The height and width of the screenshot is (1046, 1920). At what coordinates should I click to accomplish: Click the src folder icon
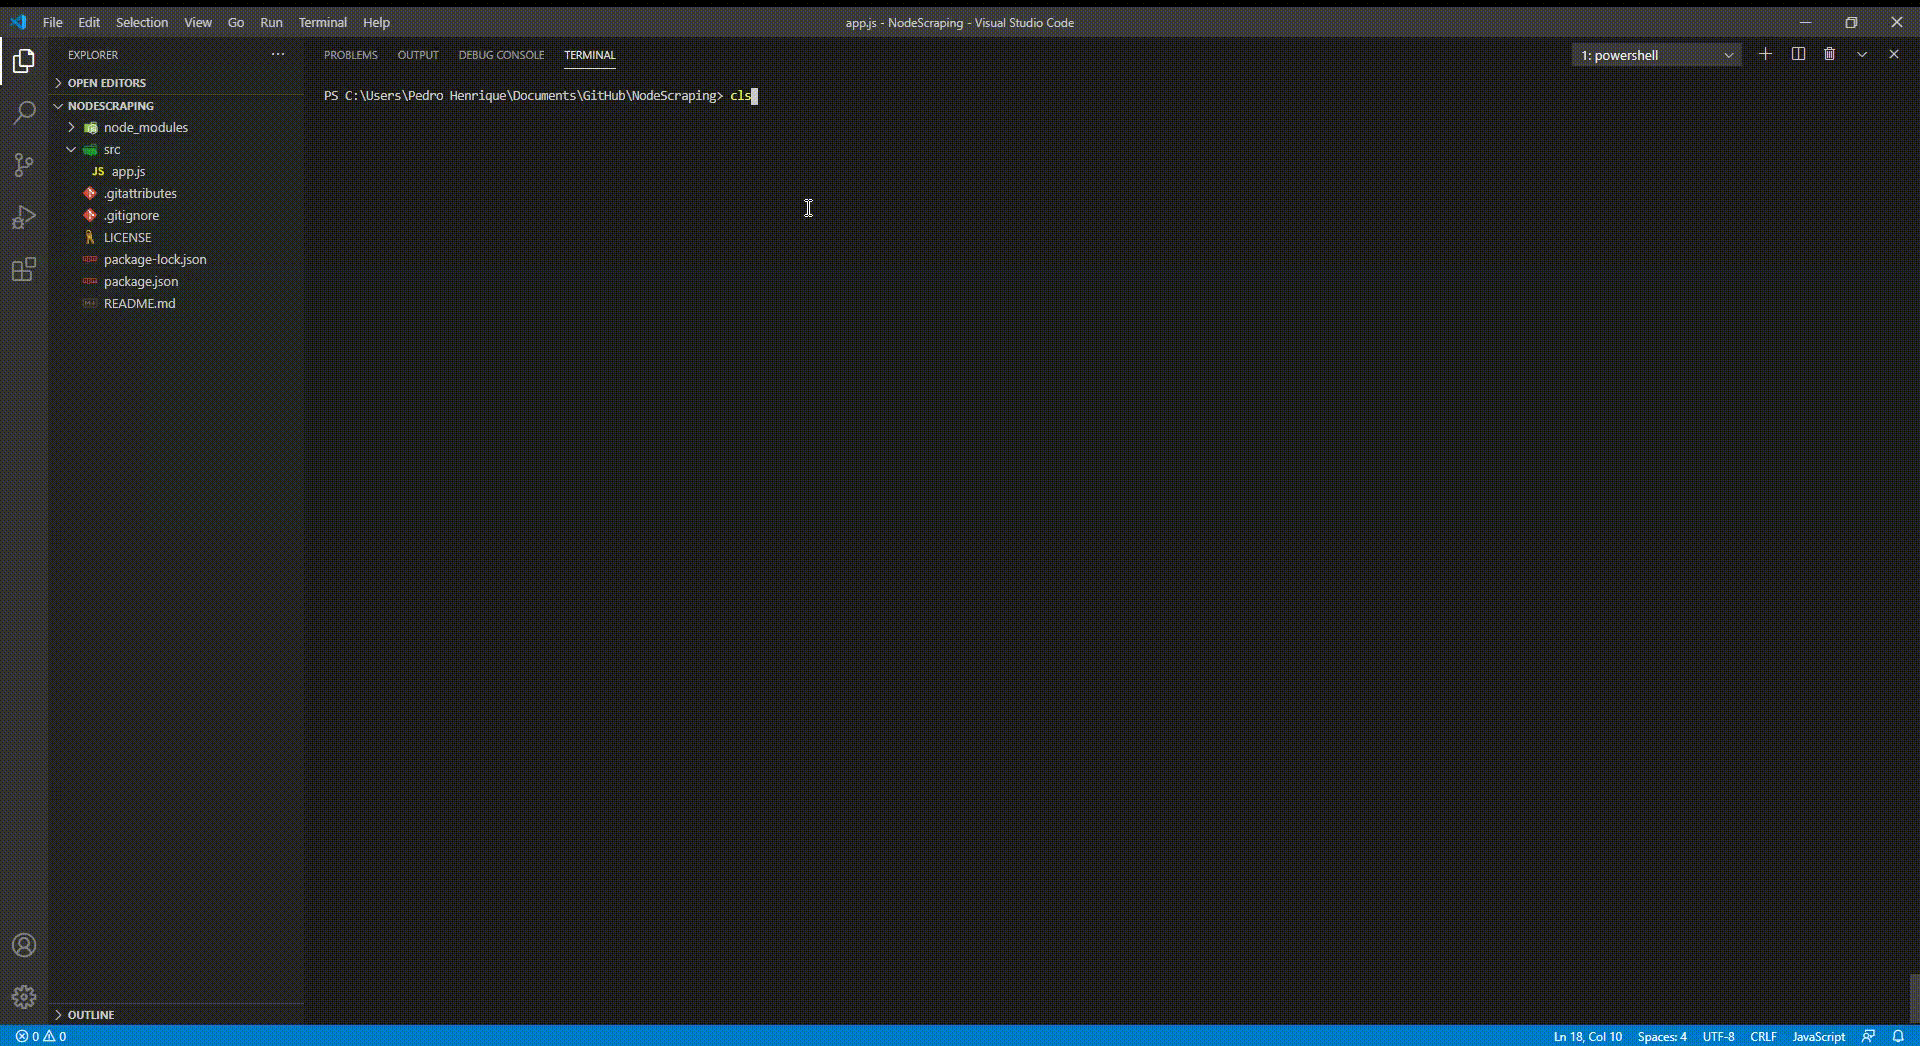pyautogui.click(x=90, y=149)
